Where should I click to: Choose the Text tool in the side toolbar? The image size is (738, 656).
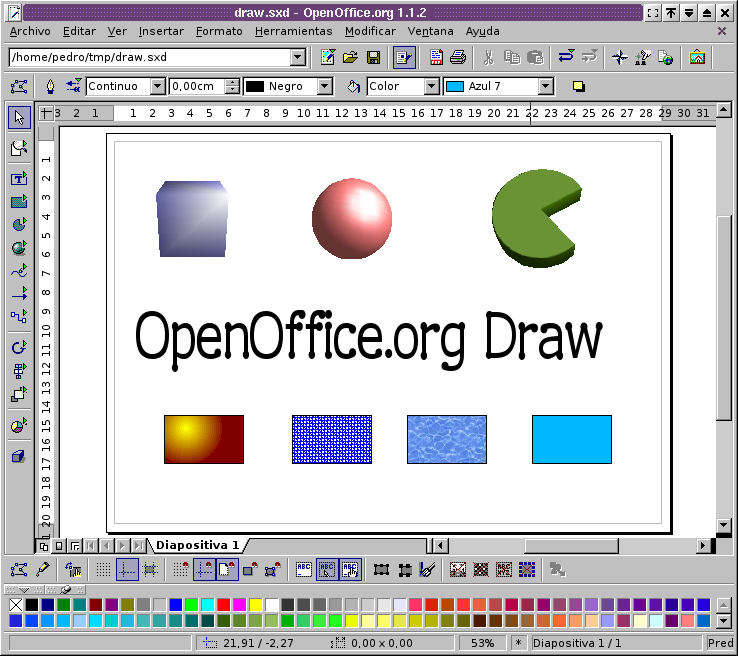click(19, 179)
